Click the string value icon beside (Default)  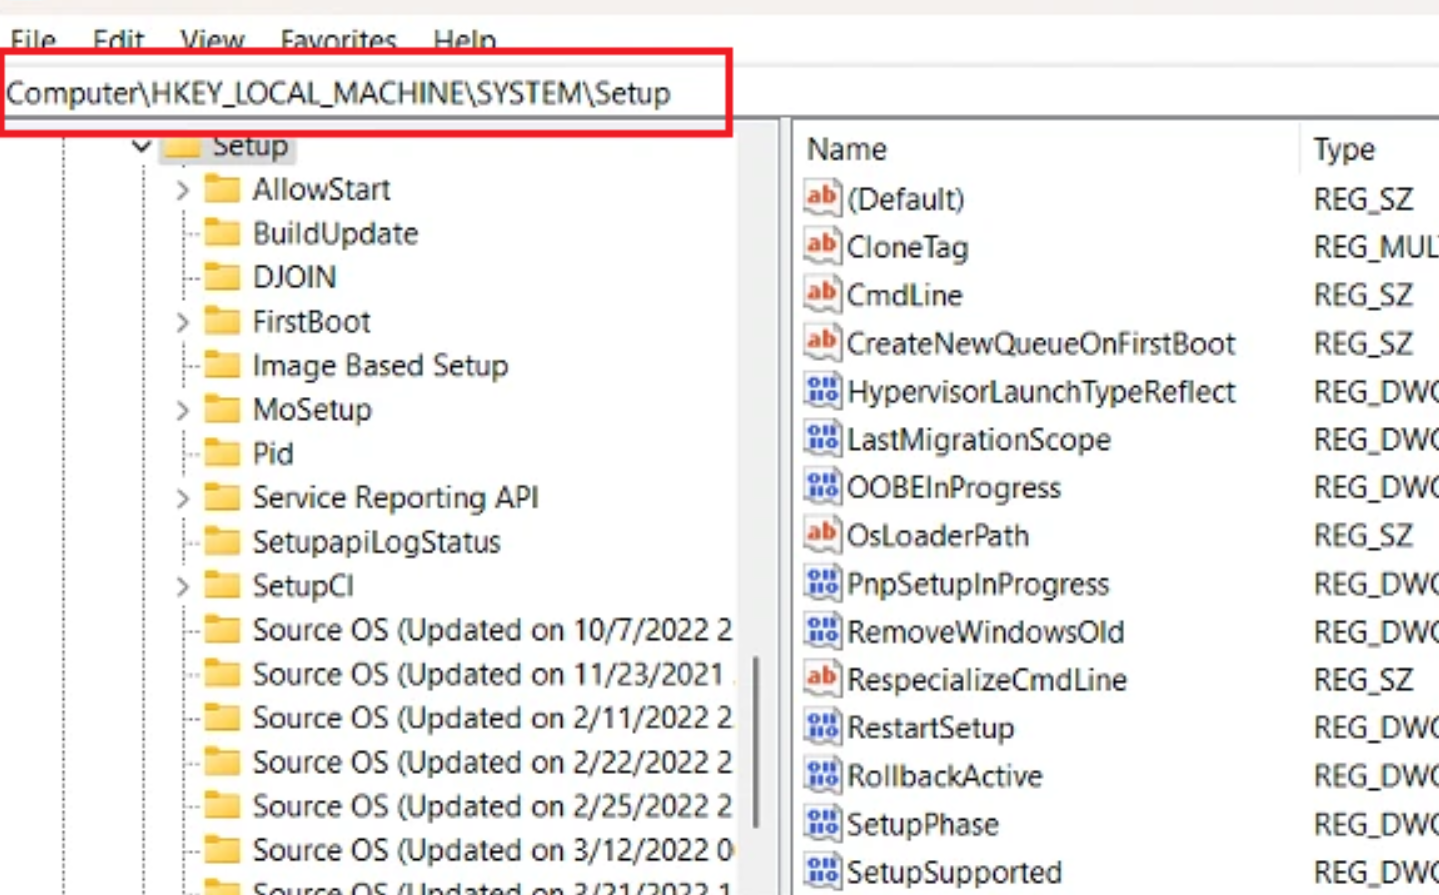(x=821, y=198)
